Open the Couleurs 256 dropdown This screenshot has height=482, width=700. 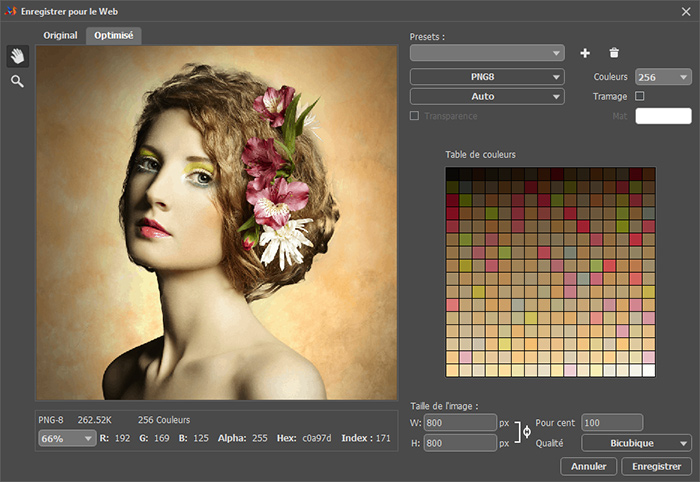pyautogui.click(x=663, y=77)
